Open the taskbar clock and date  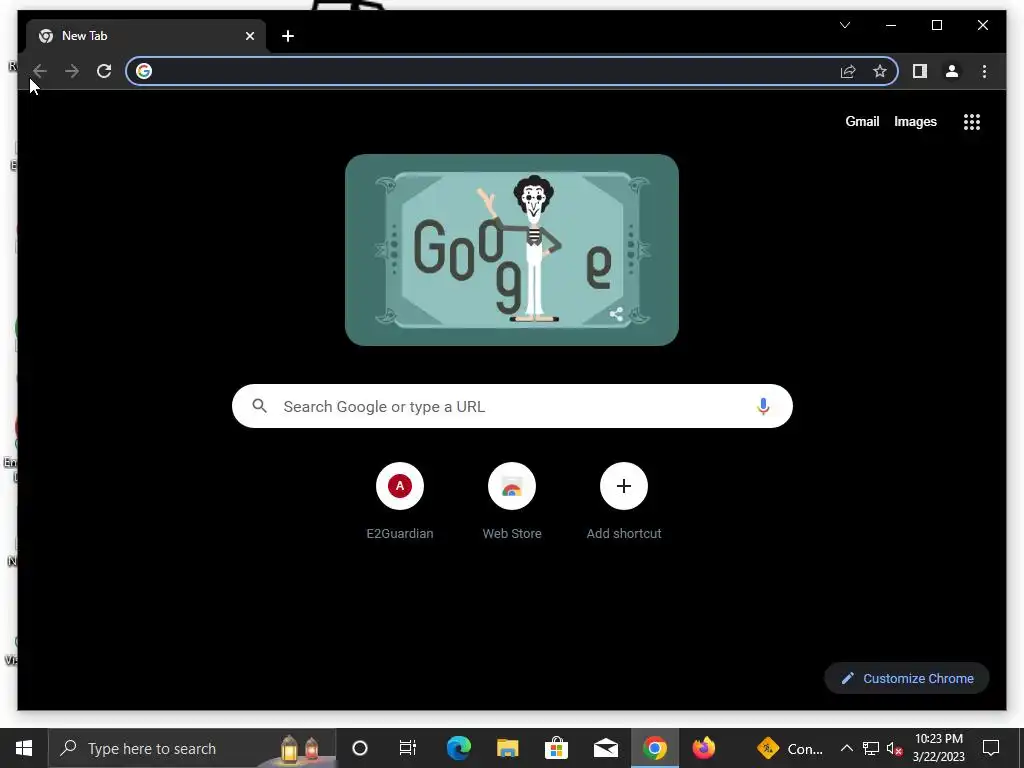[x=938, y=748]
